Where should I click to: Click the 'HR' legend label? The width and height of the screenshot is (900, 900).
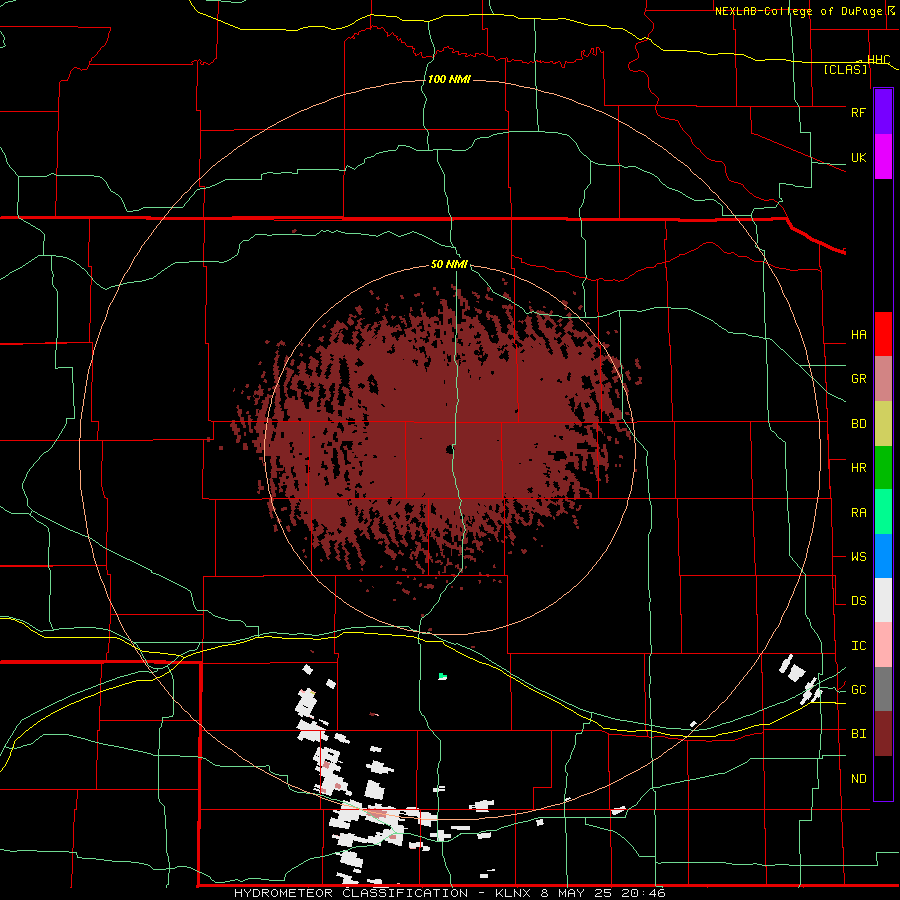pyautogui.click(x=858, y=468)
